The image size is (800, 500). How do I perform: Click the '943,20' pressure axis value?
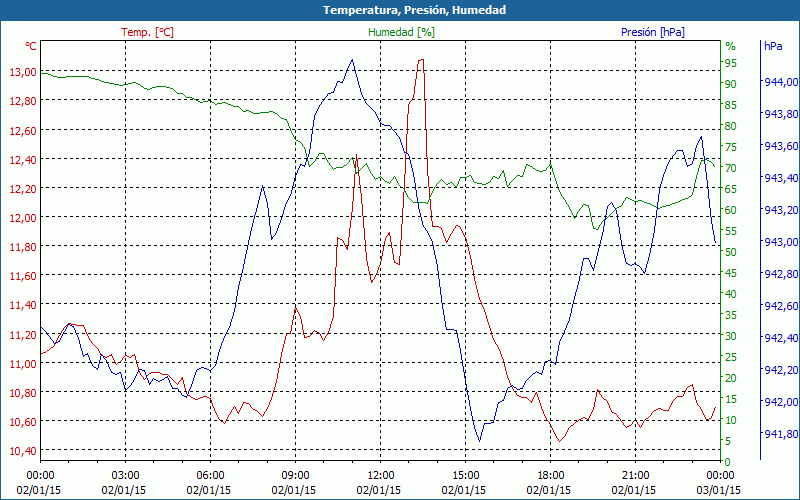click(x=781, y=210)
